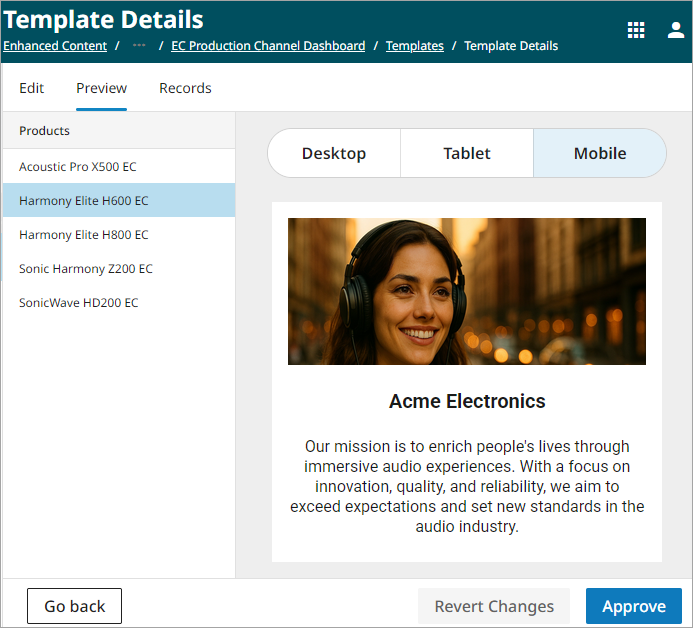Select the Preview tab
This screenshot has height=628, width=693.
point(101,88)
